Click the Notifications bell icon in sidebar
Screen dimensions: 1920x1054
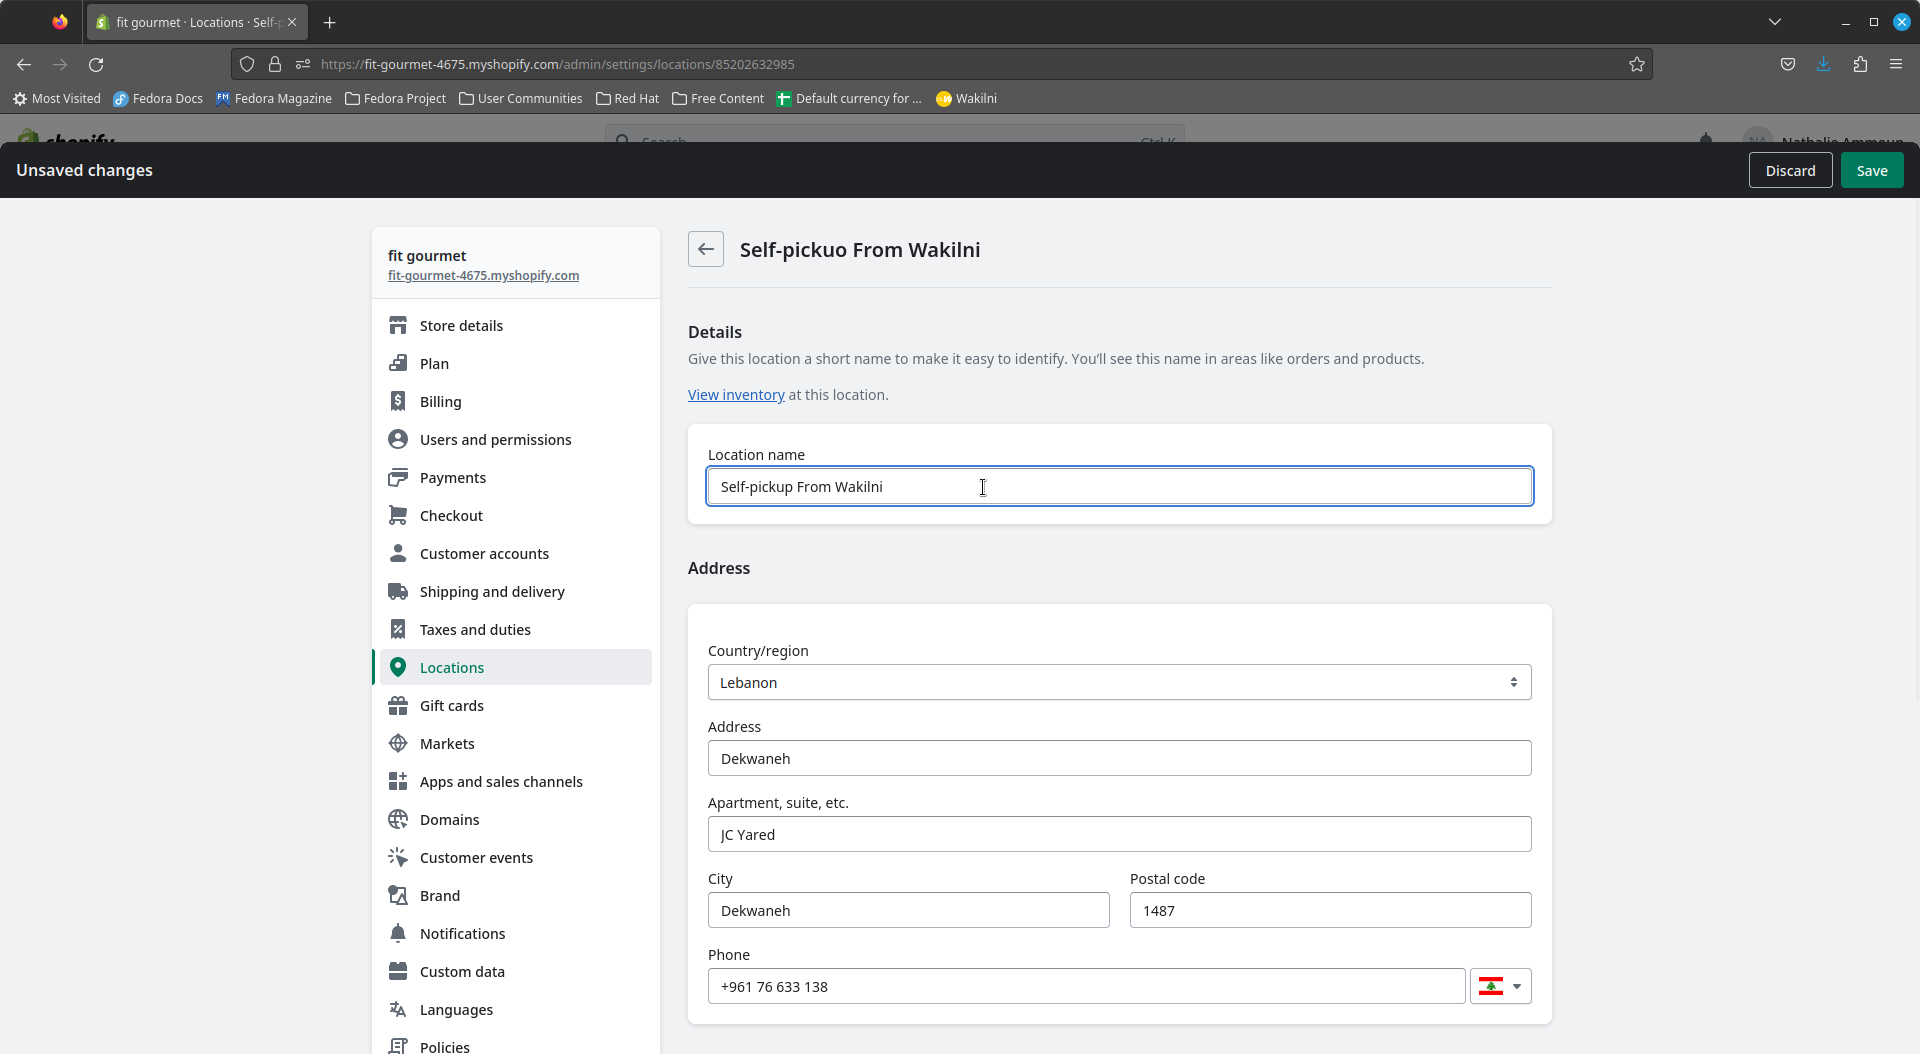(x=398, y=934)
